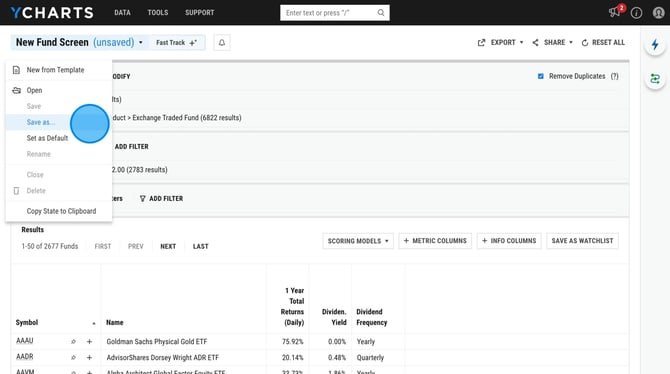Expand the New Fund Screen dropdown arrow
The height and width of the screenshot is (374, 670).
click(141, 42)
